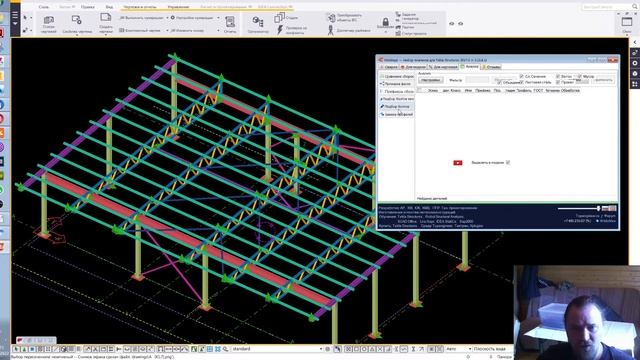Image resolution: width=640 pixels, height=360 pixels.
Task: Open the layout manager icon
Action: tap(331, 30)
